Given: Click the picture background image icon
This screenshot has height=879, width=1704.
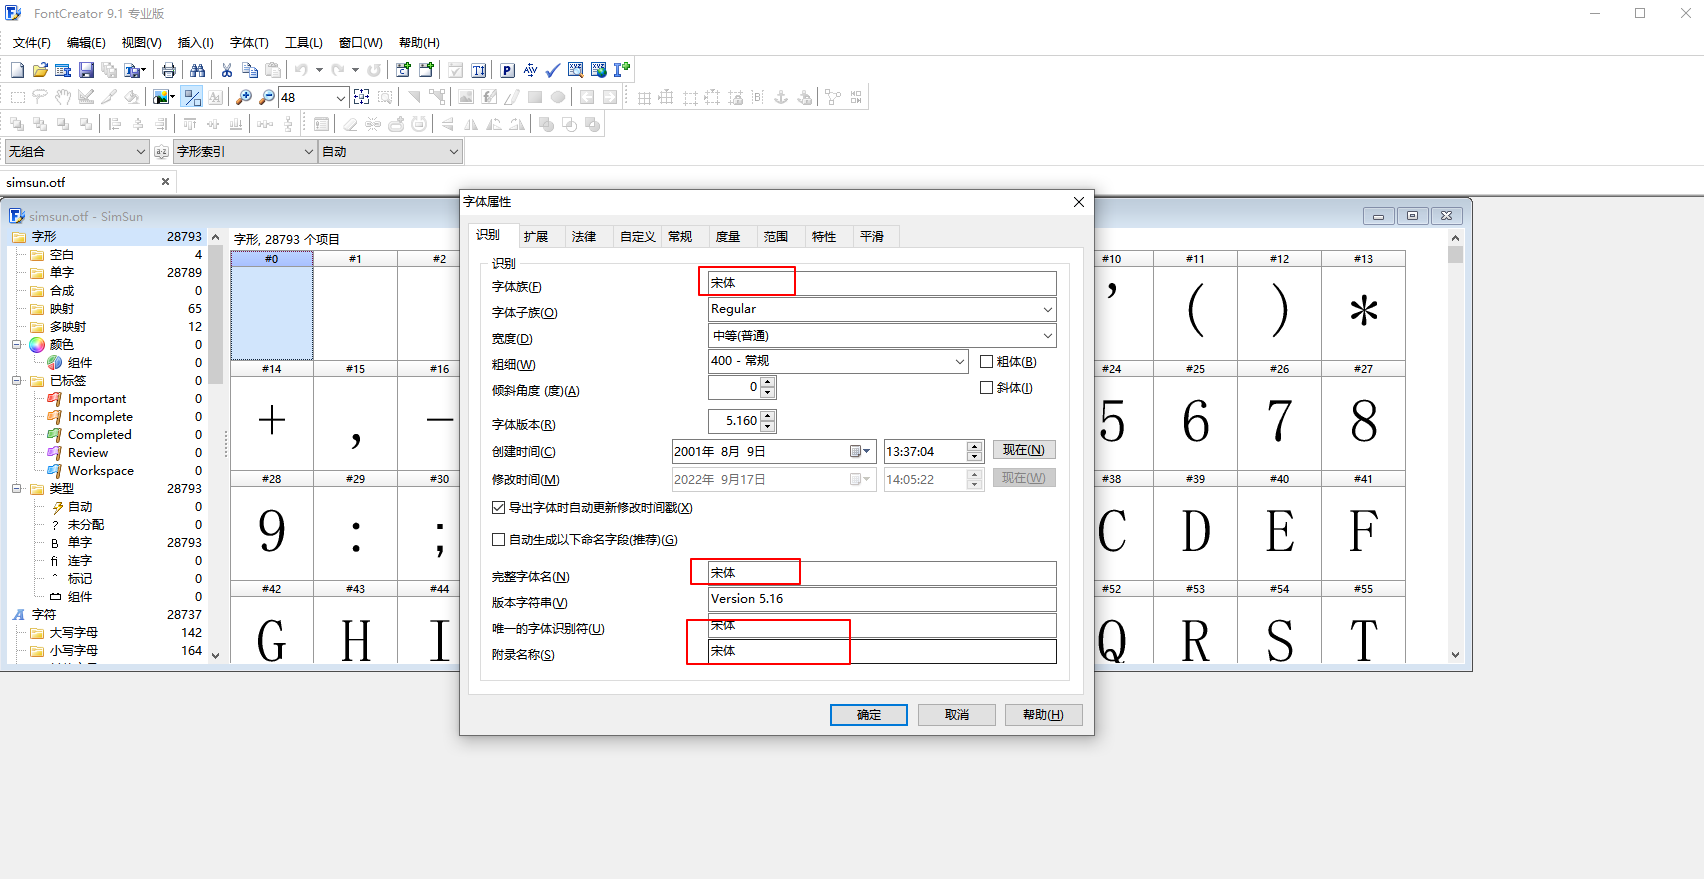Looking at the screenshot, I should point(161,97).
